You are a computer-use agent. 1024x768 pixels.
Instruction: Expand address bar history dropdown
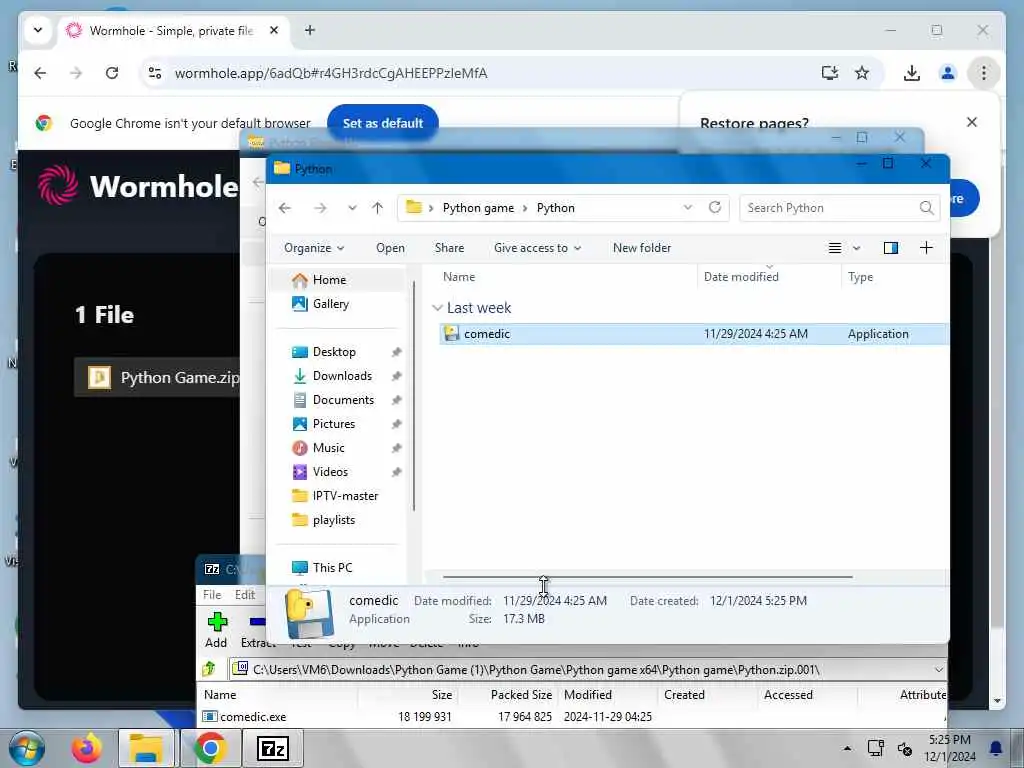click(x=688, y=208)
